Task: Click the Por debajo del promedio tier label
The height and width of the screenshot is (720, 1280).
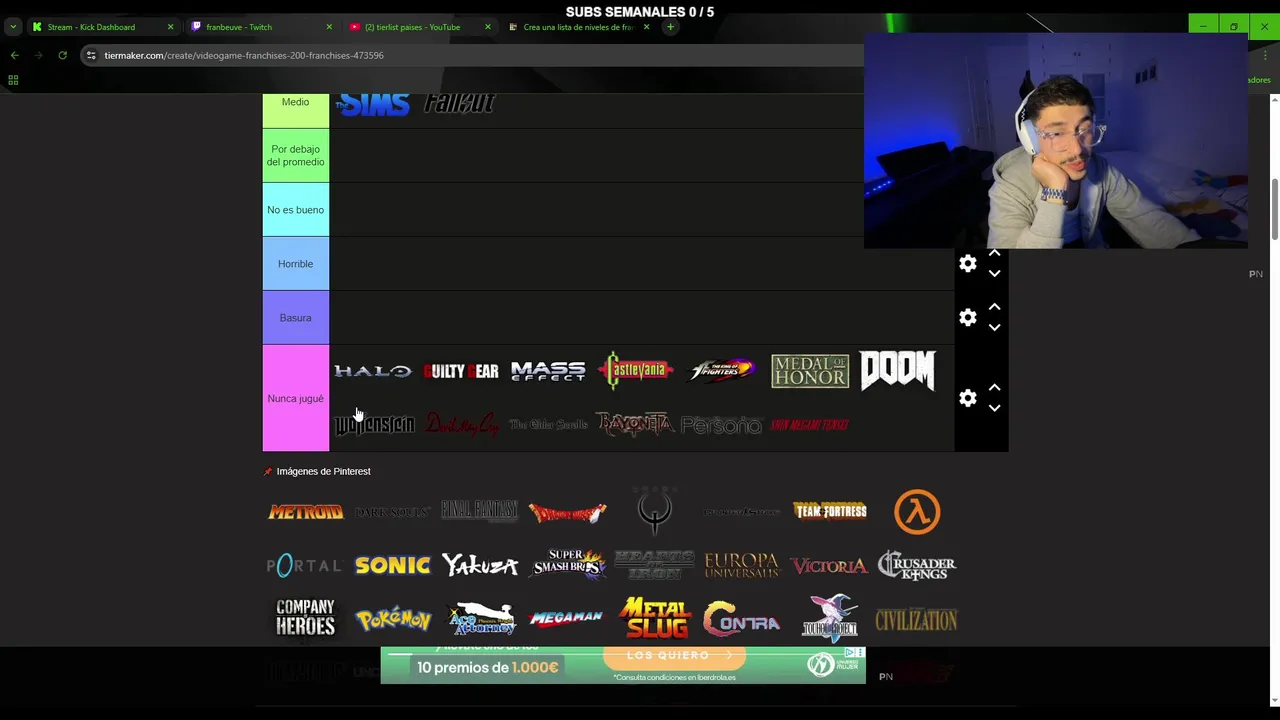Action: 295,155
